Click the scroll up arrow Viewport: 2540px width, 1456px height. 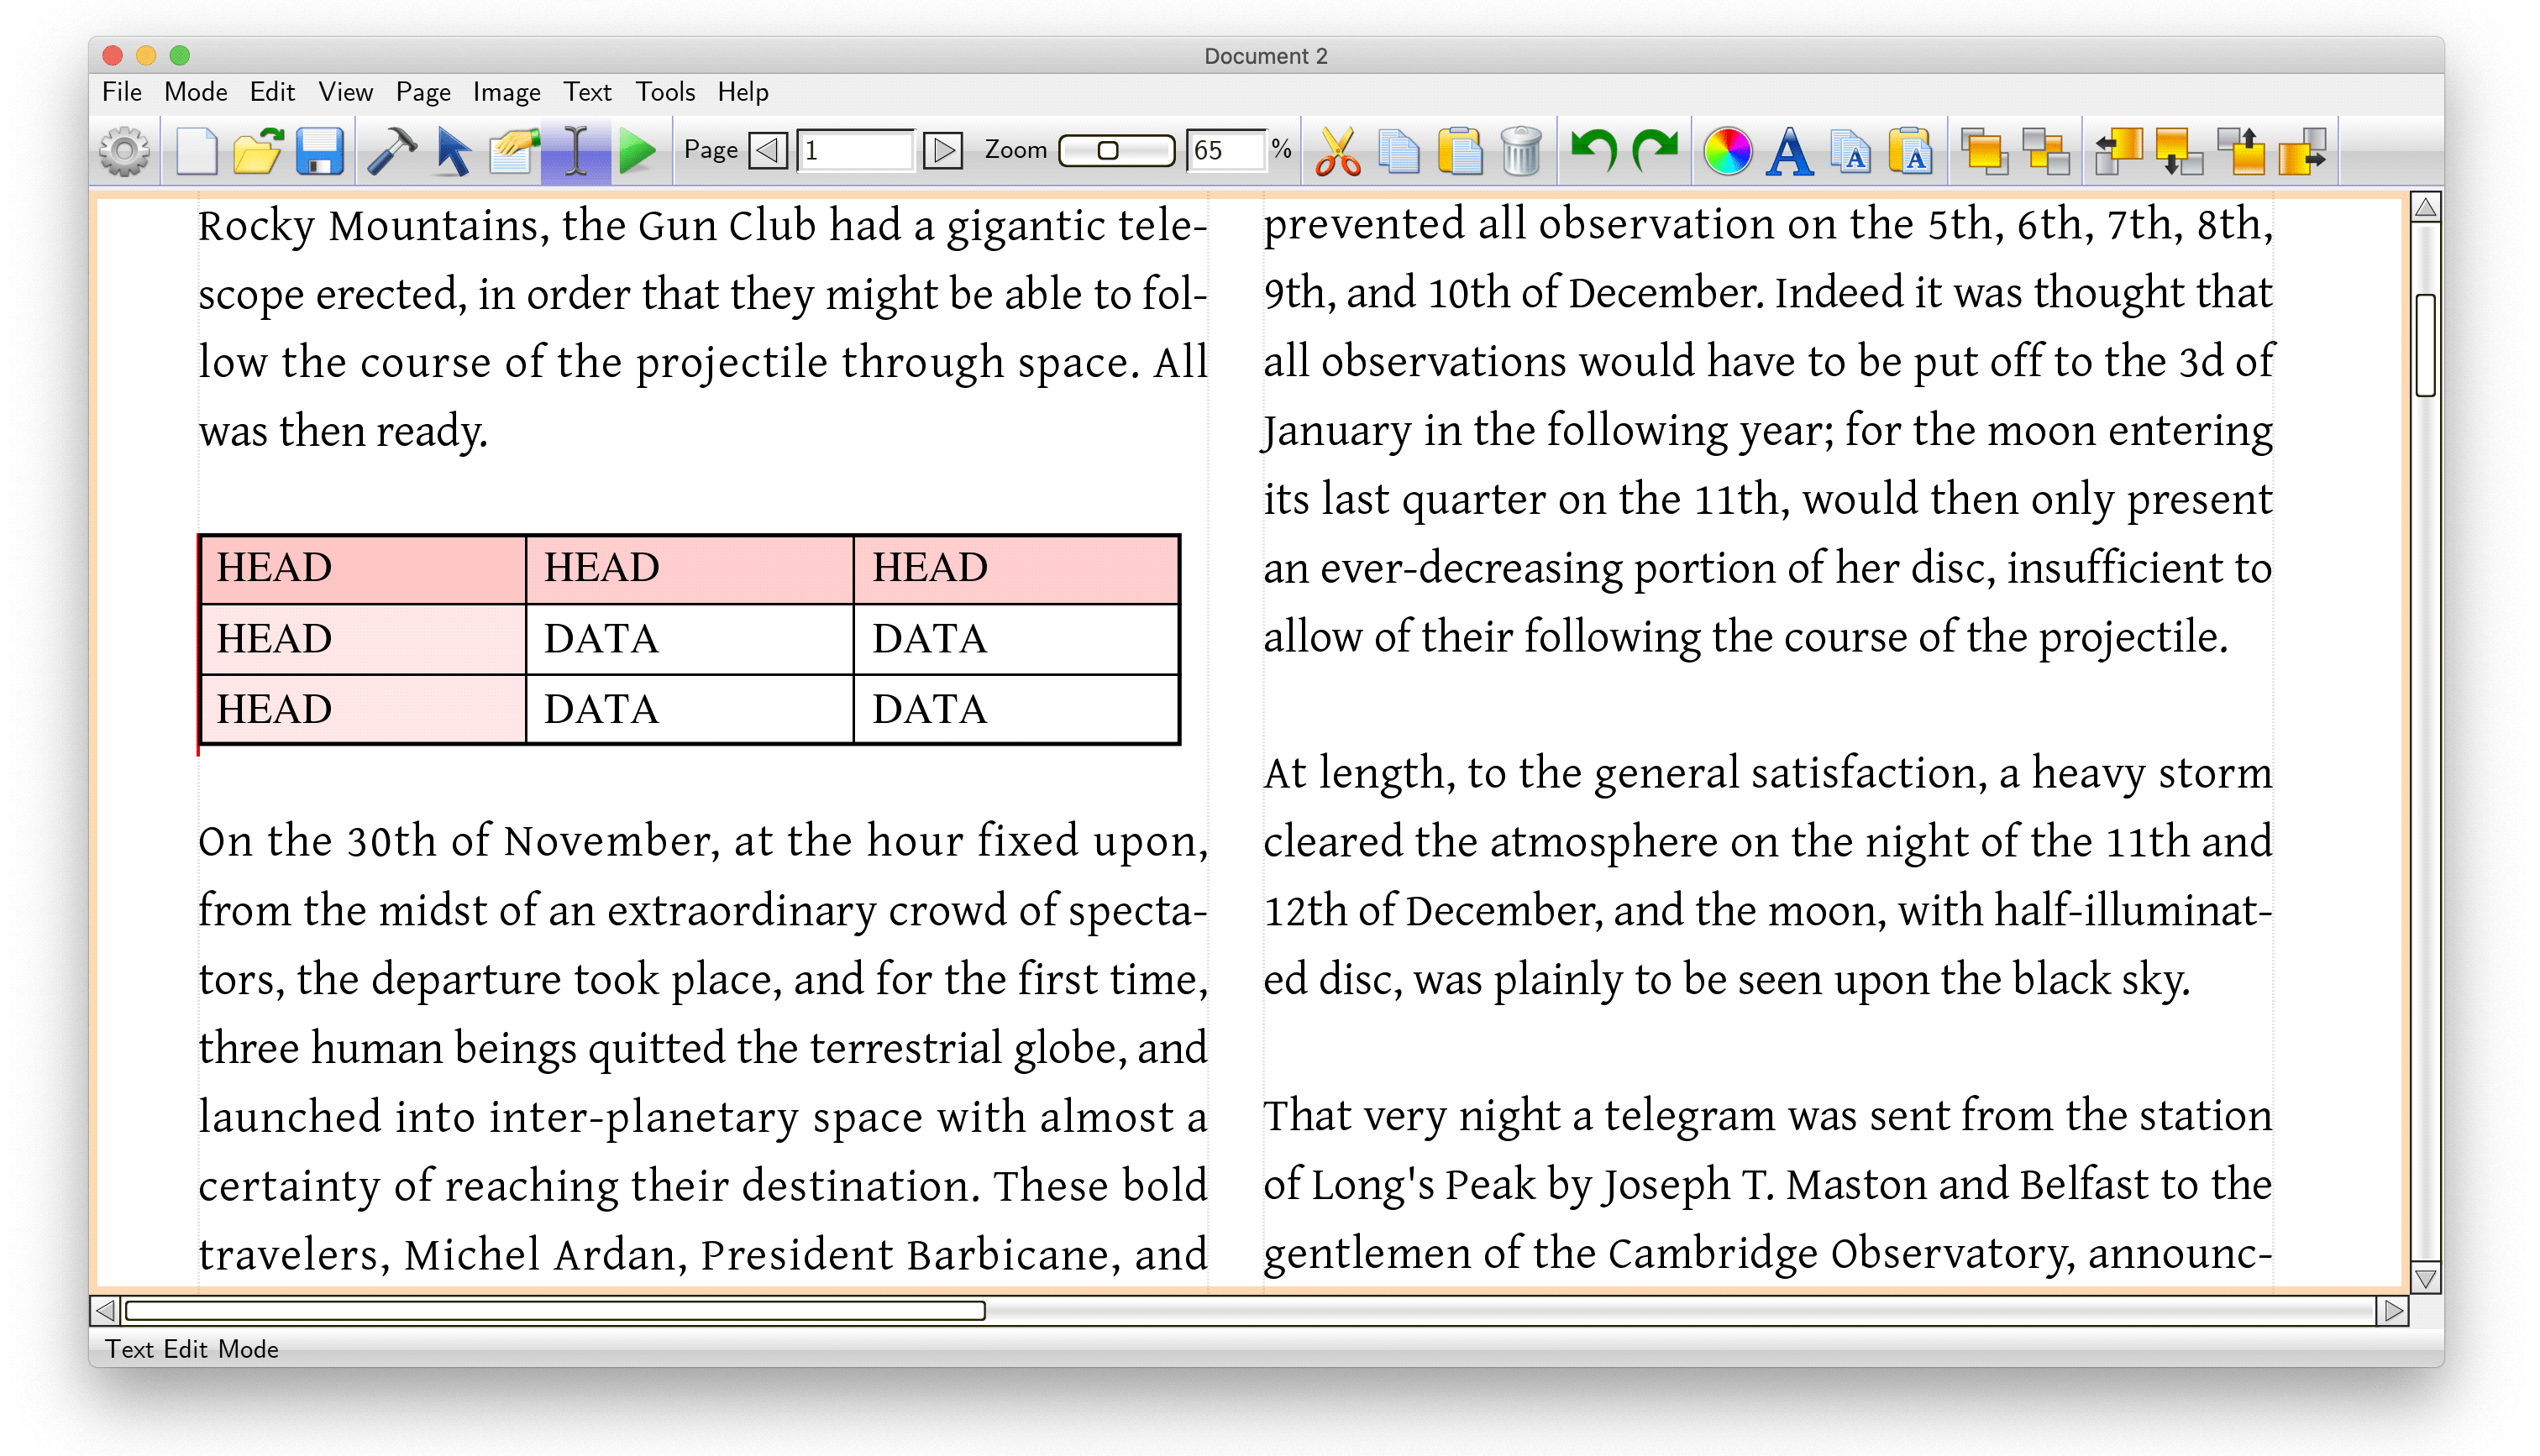pos(2426,208)
